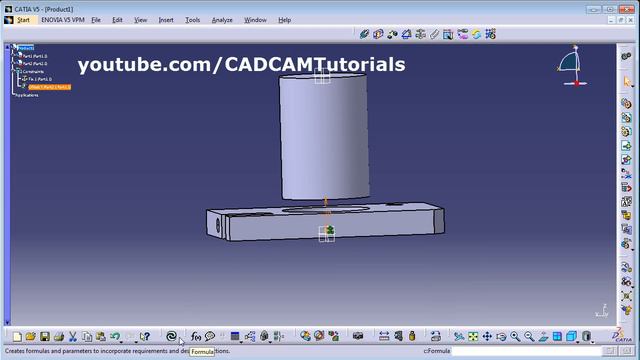The image size is (640, 360).
Task: Click the Select arrow tool in right toolbar
Action: point(627,82)
